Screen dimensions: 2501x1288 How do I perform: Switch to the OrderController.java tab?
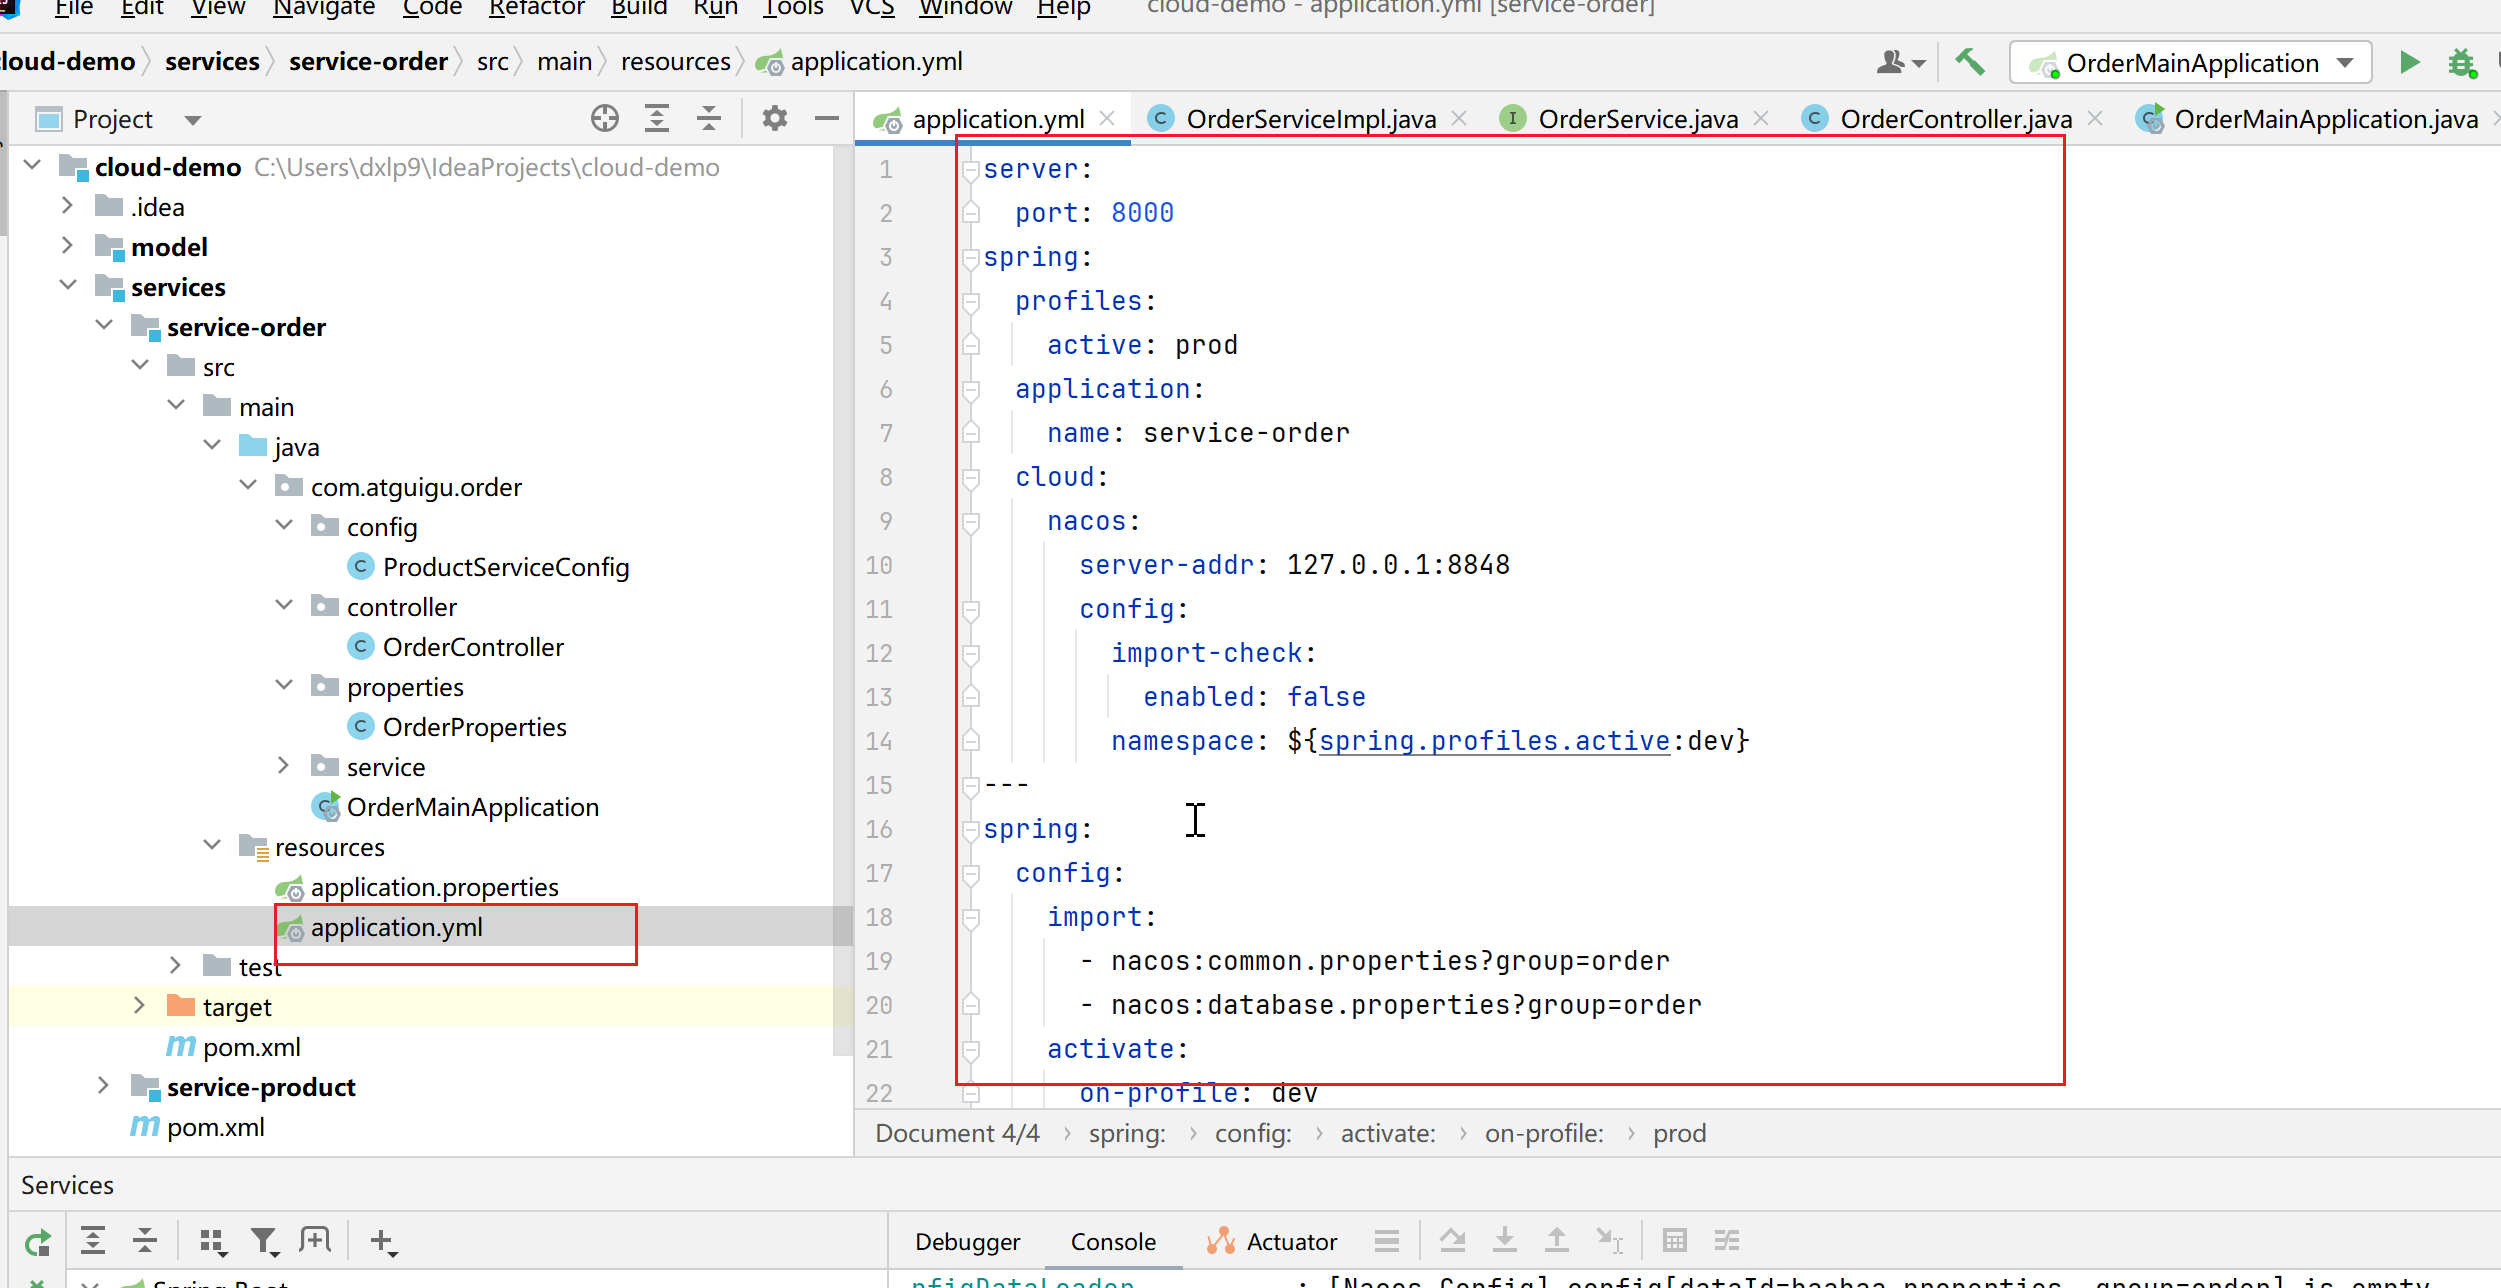(1954, 119)
